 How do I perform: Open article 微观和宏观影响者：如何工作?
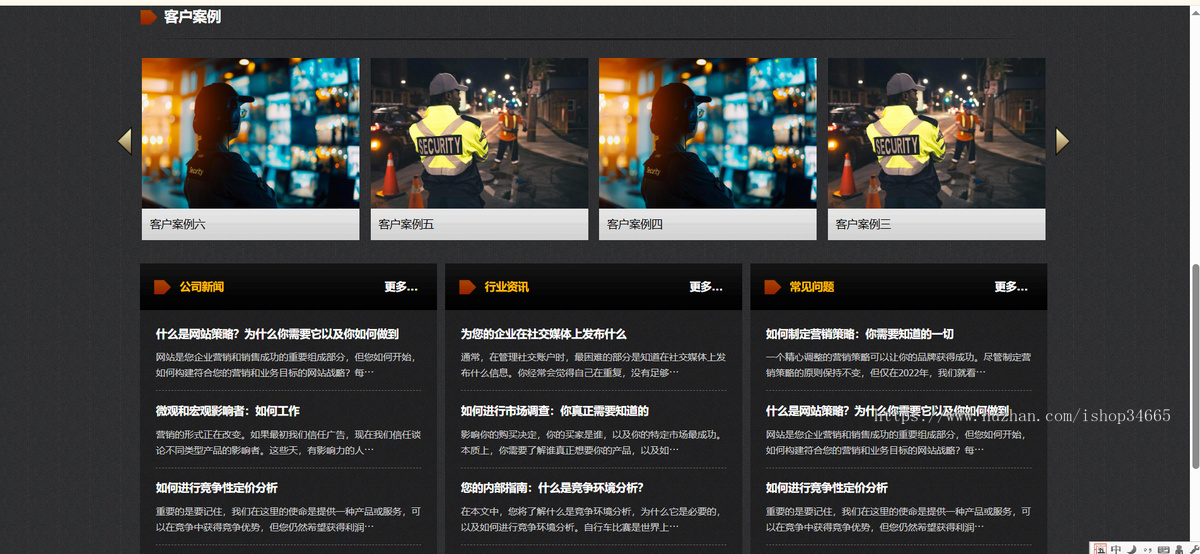click(x=228, y=411)
